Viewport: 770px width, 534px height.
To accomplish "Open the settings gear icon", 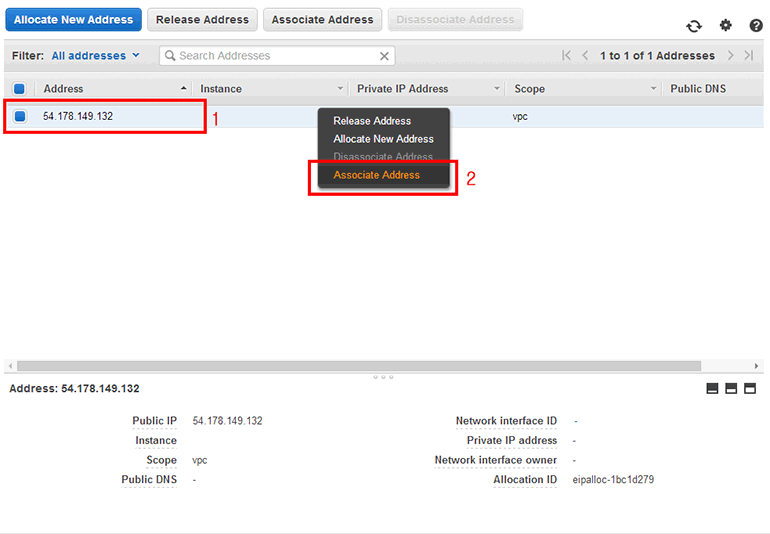I will click(726, 25).
